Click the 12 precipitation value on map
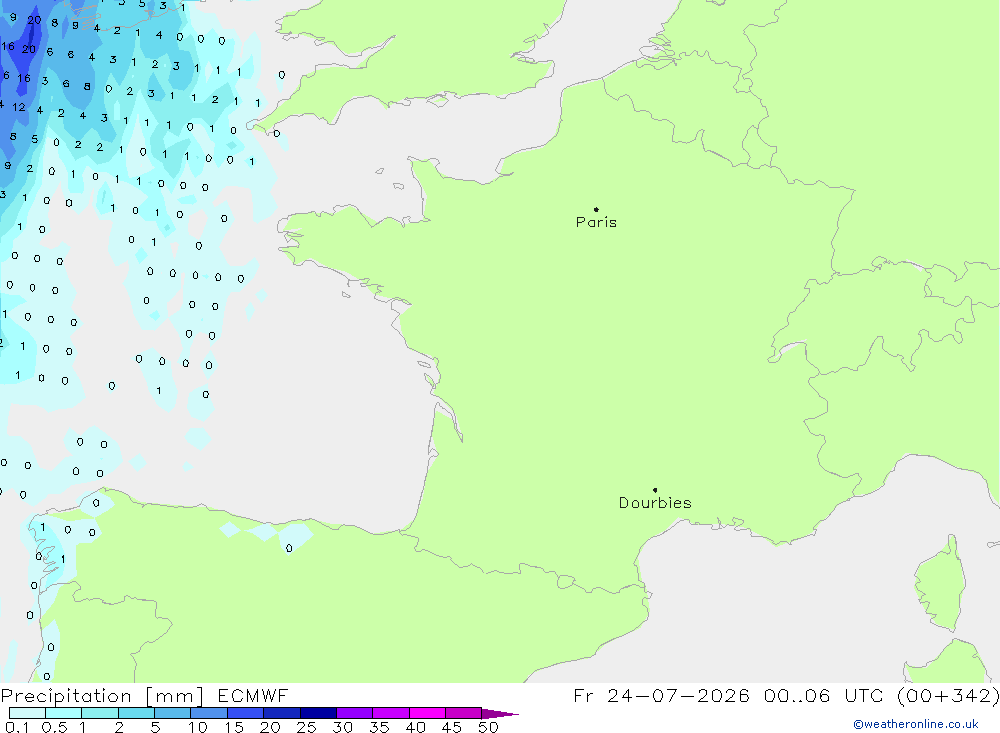The width and height of the screenshot is (1000, 733). 19,107
